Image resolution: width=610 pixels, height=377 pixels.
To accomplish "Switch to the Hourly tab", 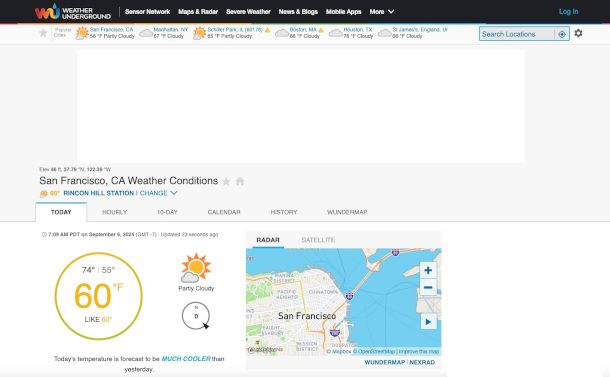I will click(114, 212).
